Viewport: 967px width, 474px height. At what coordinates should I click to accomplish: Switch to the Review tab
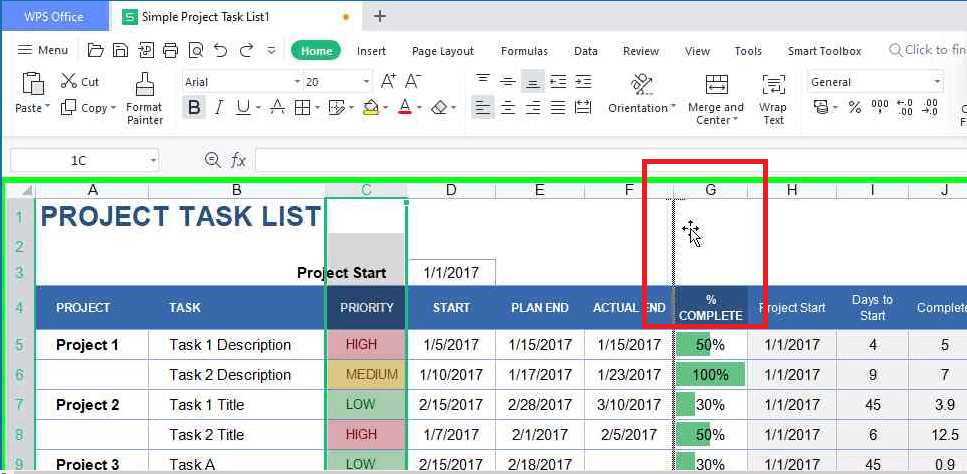click(641, 51)
